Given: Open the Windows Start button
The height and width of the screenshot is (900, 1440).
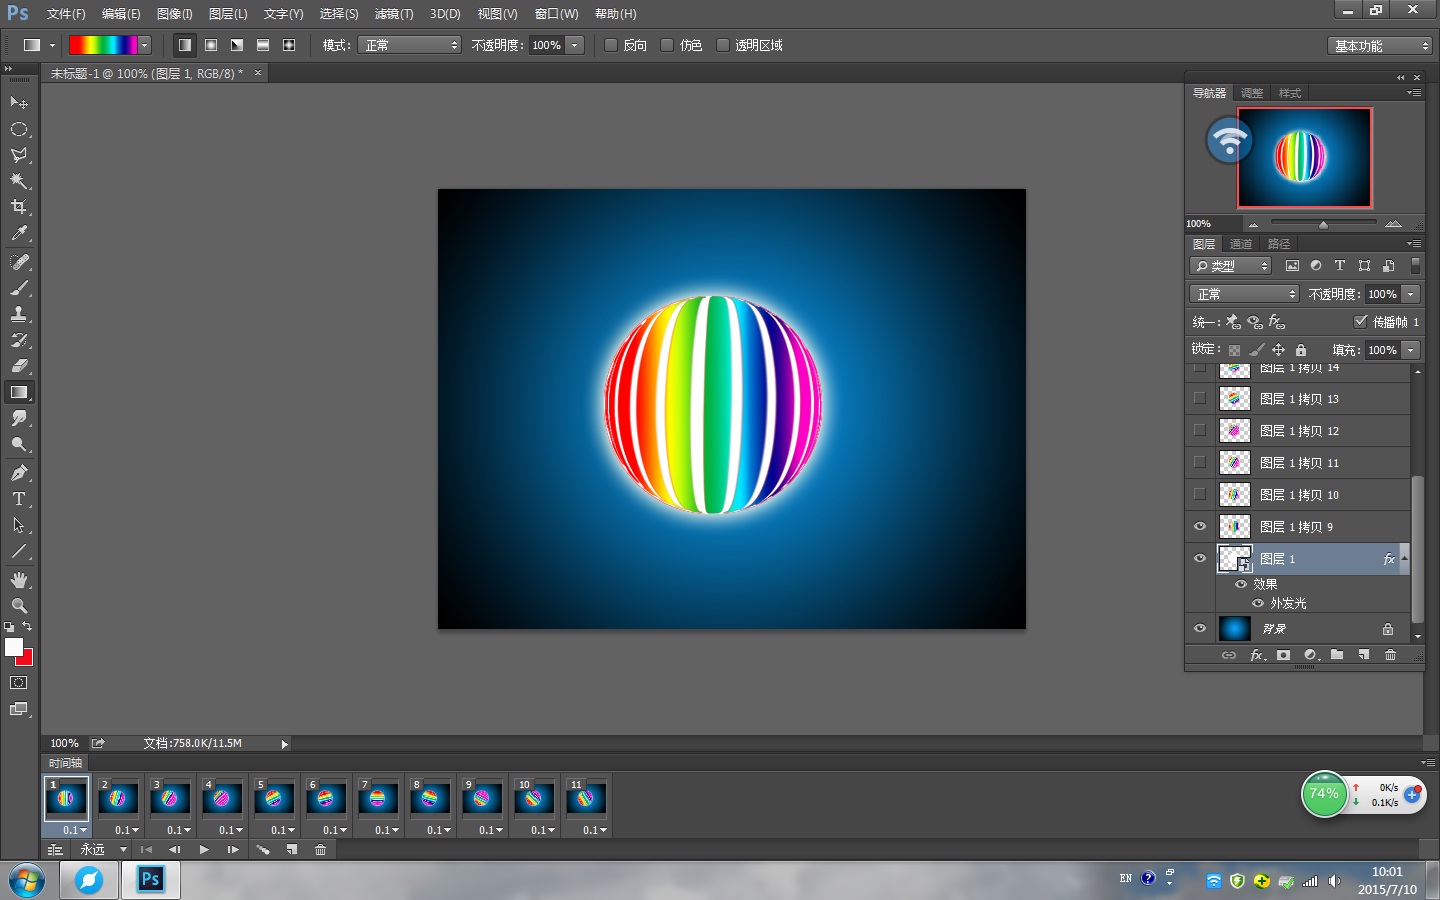Looking at the screenshot, I should click(27, 880).
